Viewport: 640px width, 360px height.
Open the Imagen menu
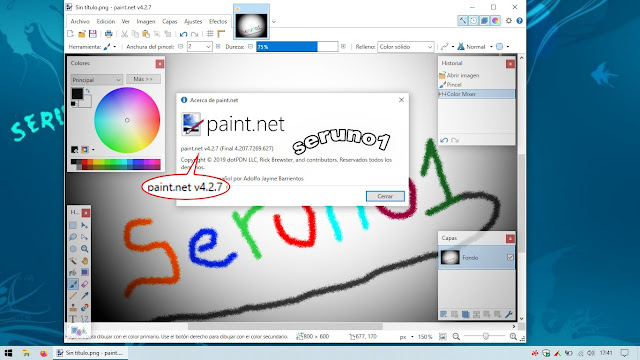point(146,21)
